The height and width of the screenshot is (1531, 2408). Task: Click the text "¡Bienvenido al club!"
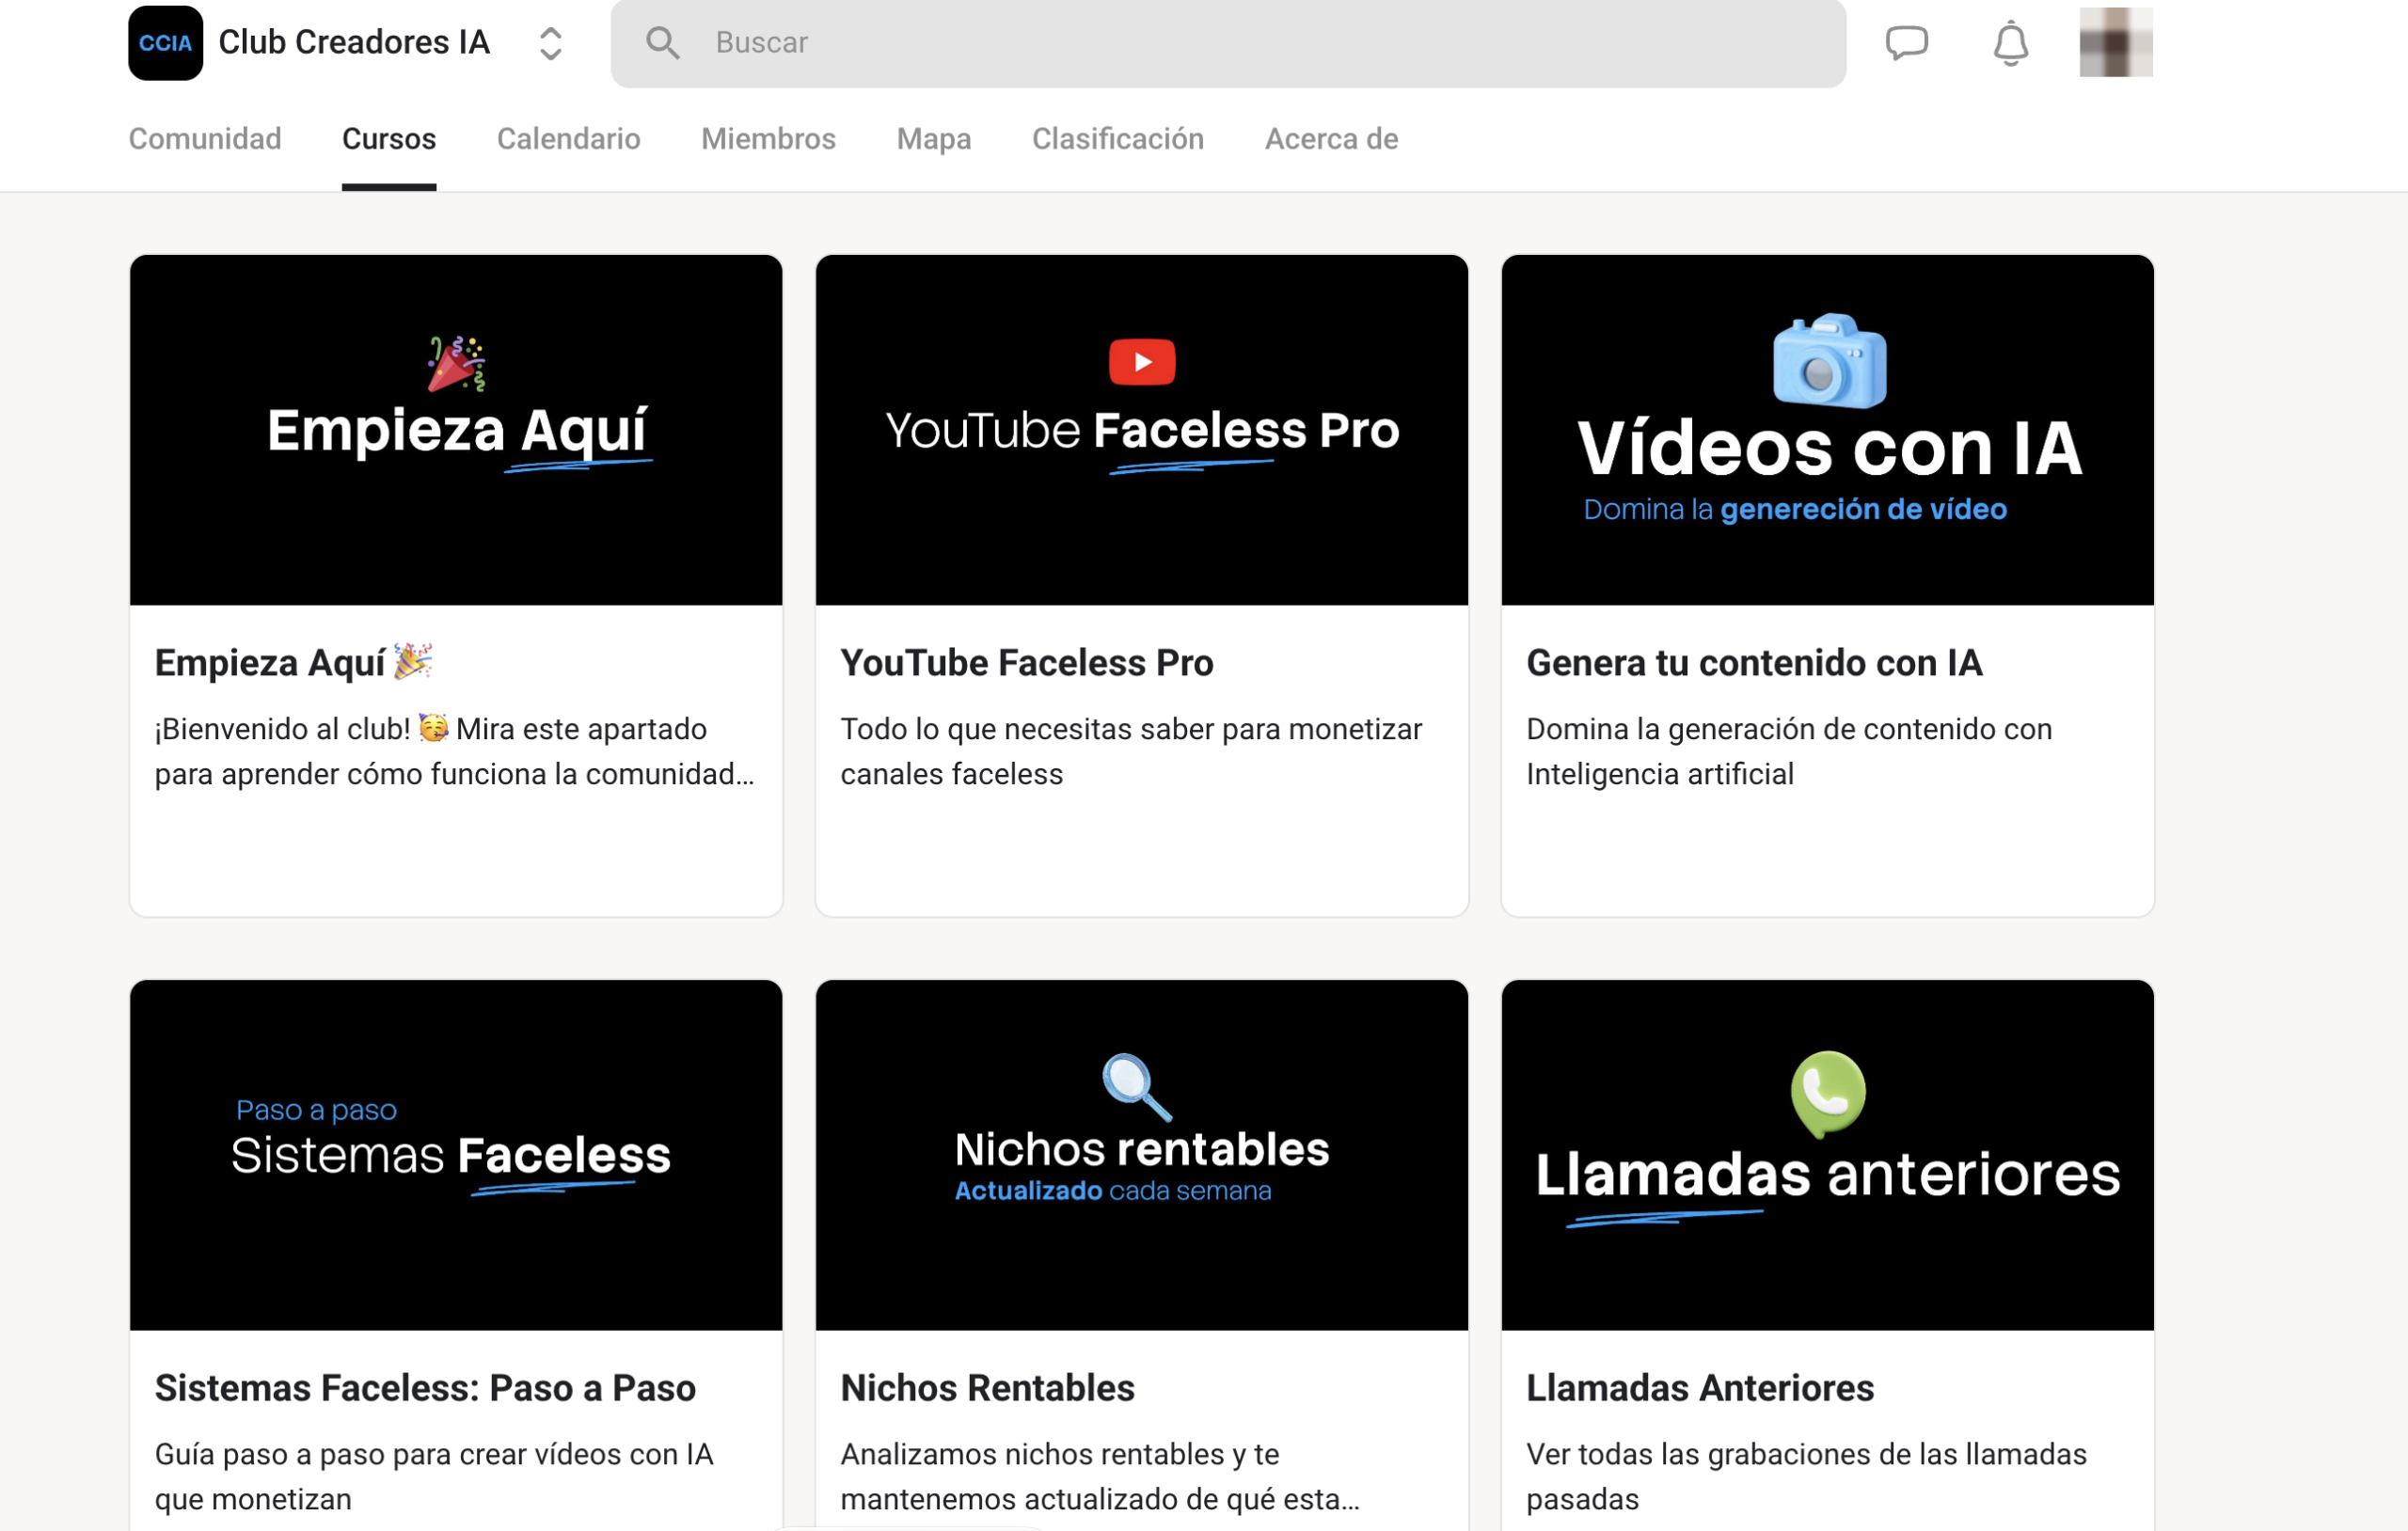pyautogui.click(x=282, y=729)
